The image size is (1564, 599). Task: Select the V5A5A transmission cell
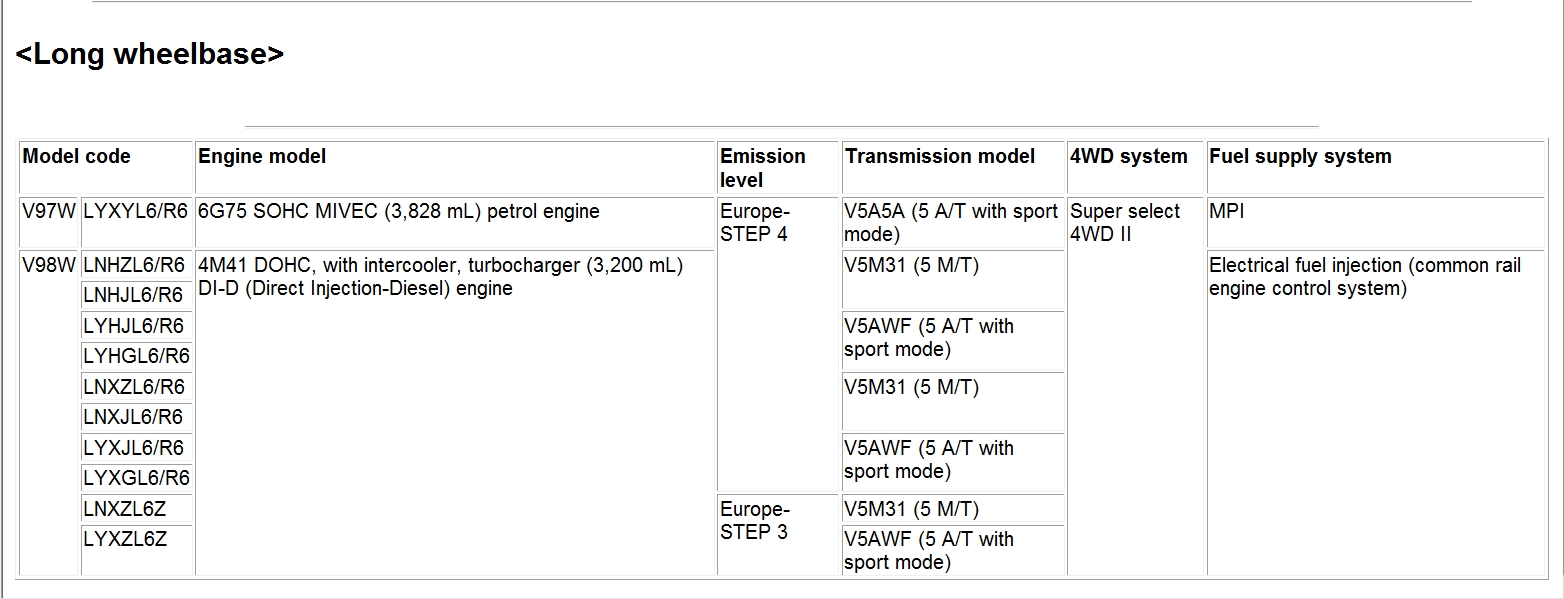click(950, 223)
